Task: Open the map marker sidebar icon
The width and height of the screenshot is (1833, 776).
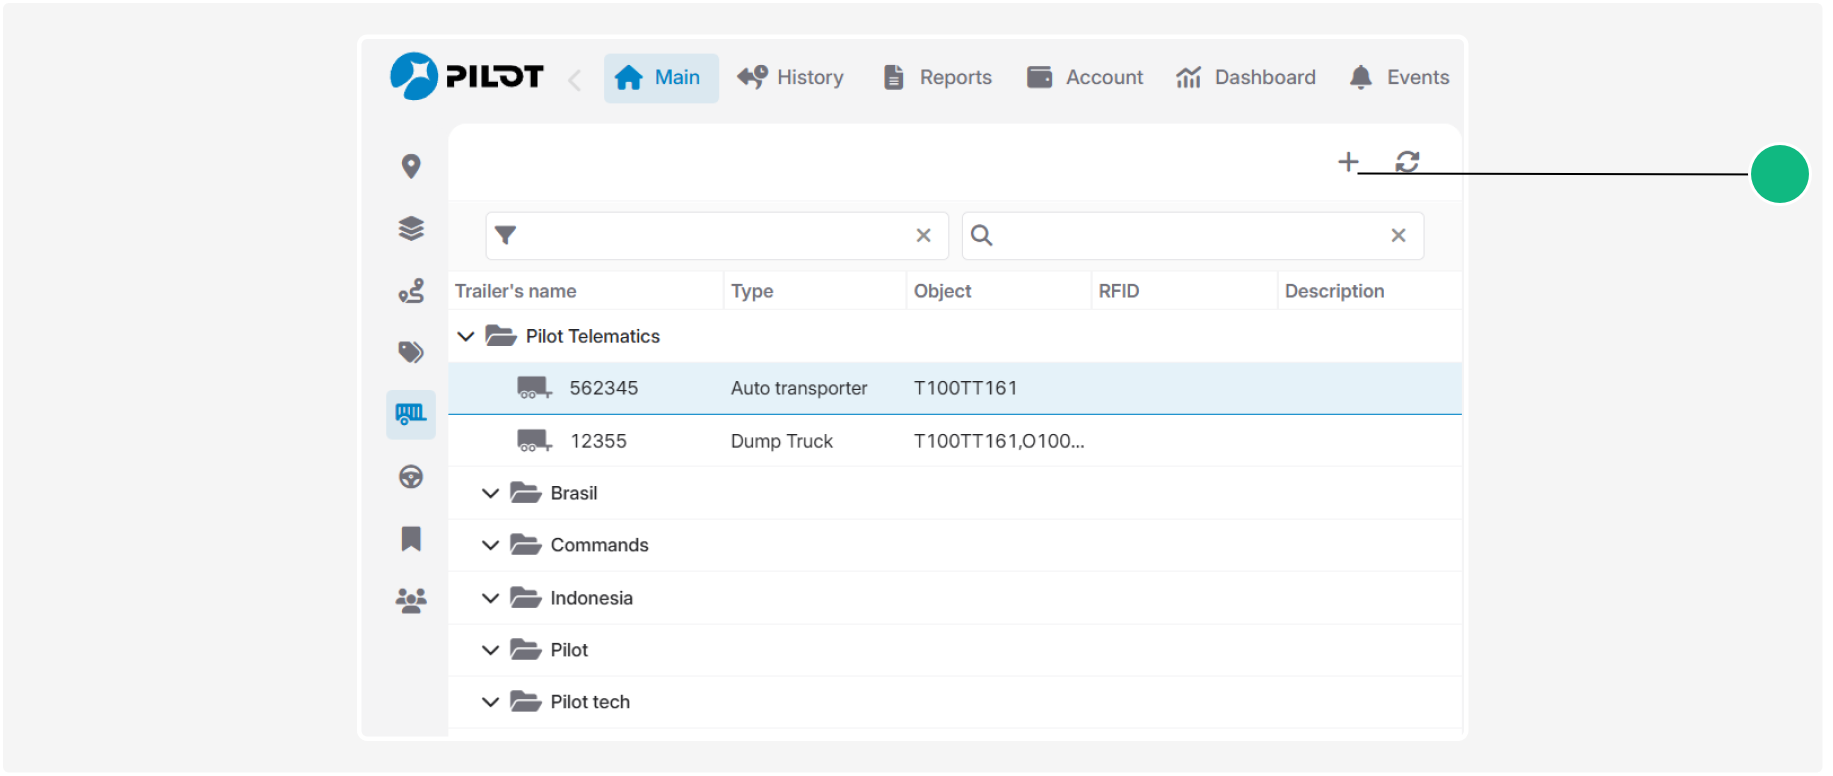Action: 411,166
